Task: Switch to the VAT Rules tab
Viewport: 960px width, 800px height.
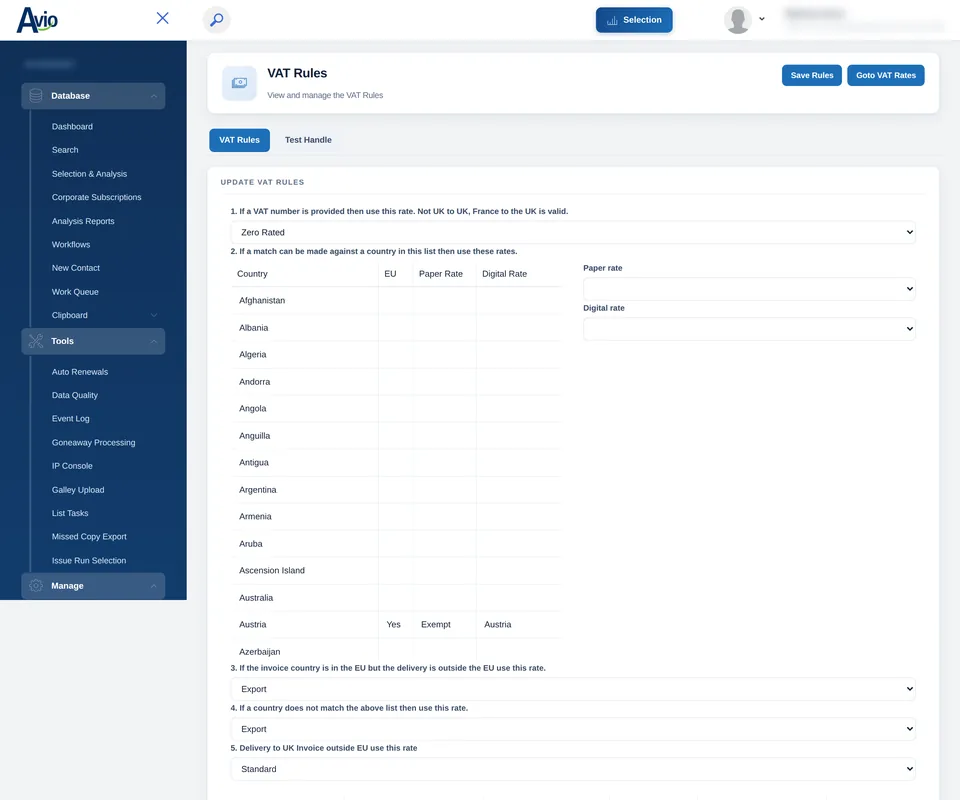Action: 239,140
